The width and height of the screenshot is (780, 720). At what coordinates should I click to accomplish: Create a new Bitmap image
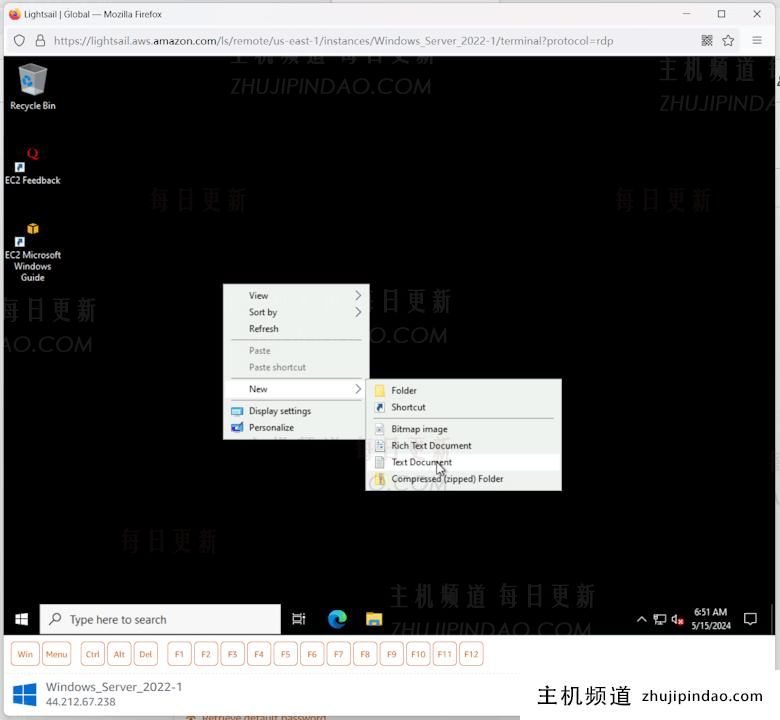coord(464,429)
